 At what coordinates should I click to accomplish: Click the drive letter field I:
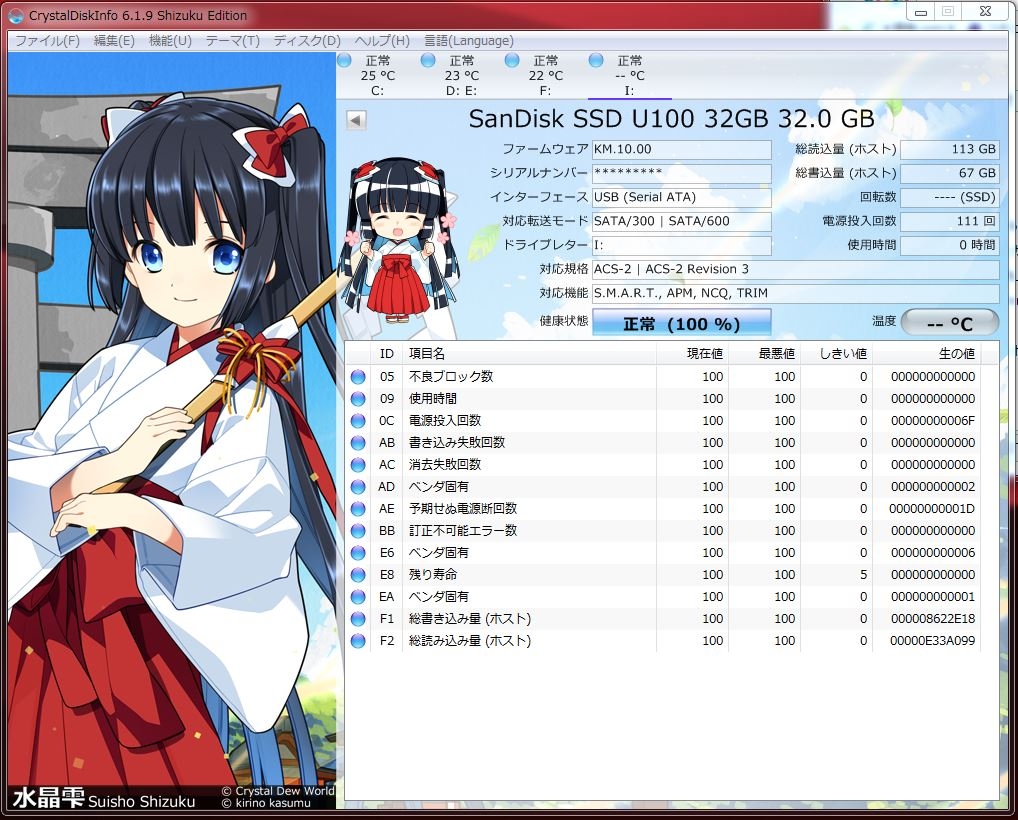[x=682, y=245]
